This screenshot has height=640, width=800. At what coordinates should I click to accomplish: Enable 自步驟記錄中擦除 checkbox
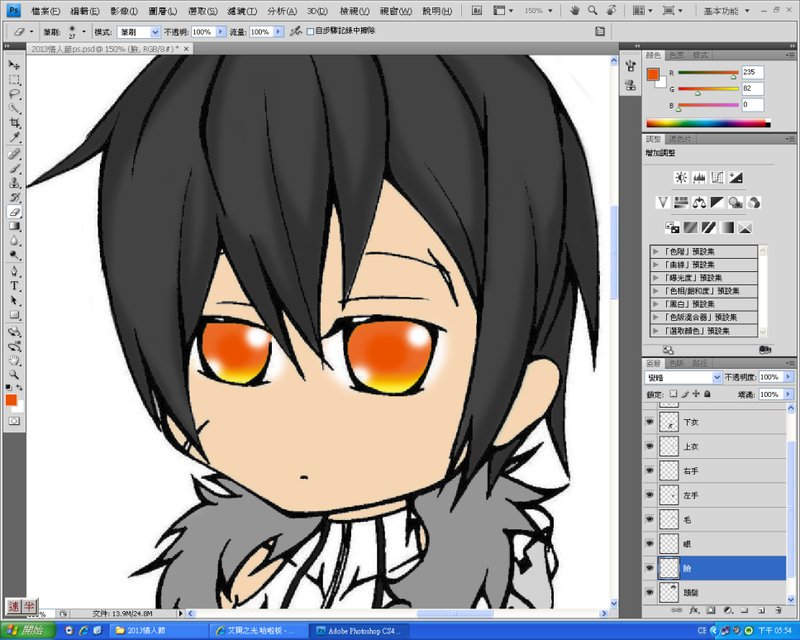point(310,32)
